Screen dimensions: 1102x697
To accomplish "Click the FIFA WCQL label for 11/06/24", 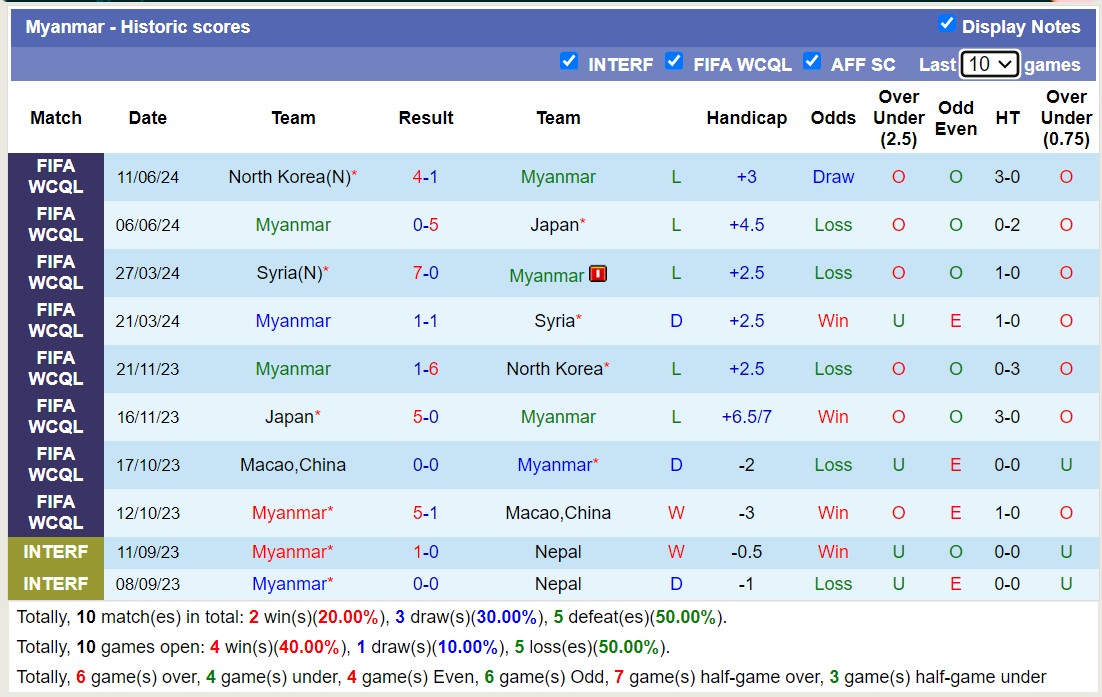I will click(56, 177).
